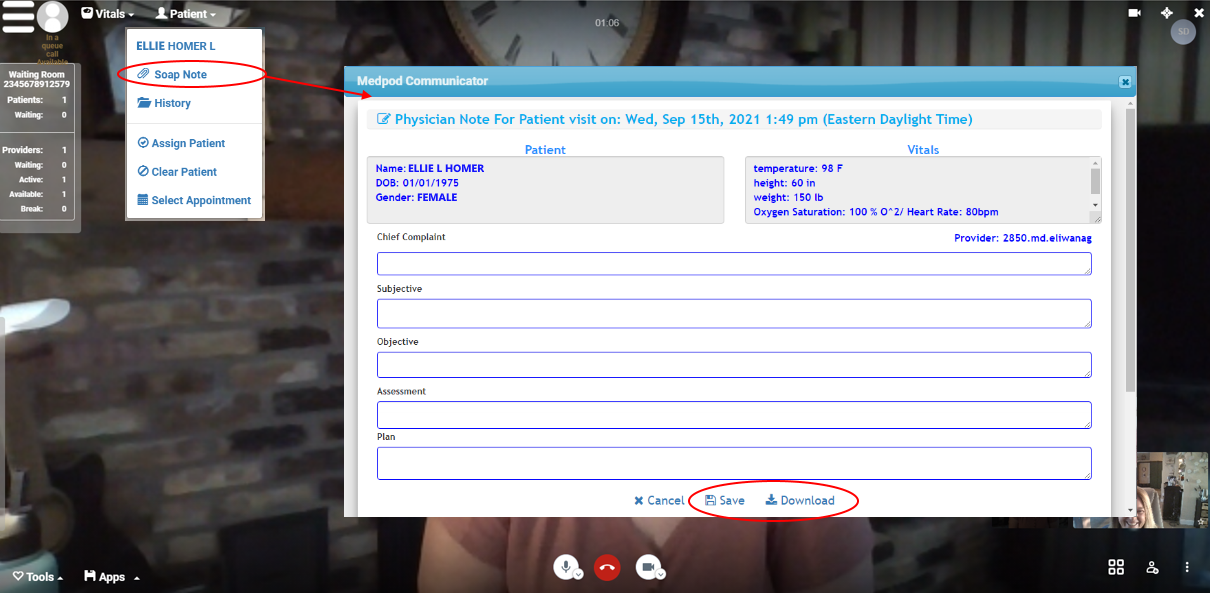
Task: Save the physician note
Action: click(x=725, y=500)
